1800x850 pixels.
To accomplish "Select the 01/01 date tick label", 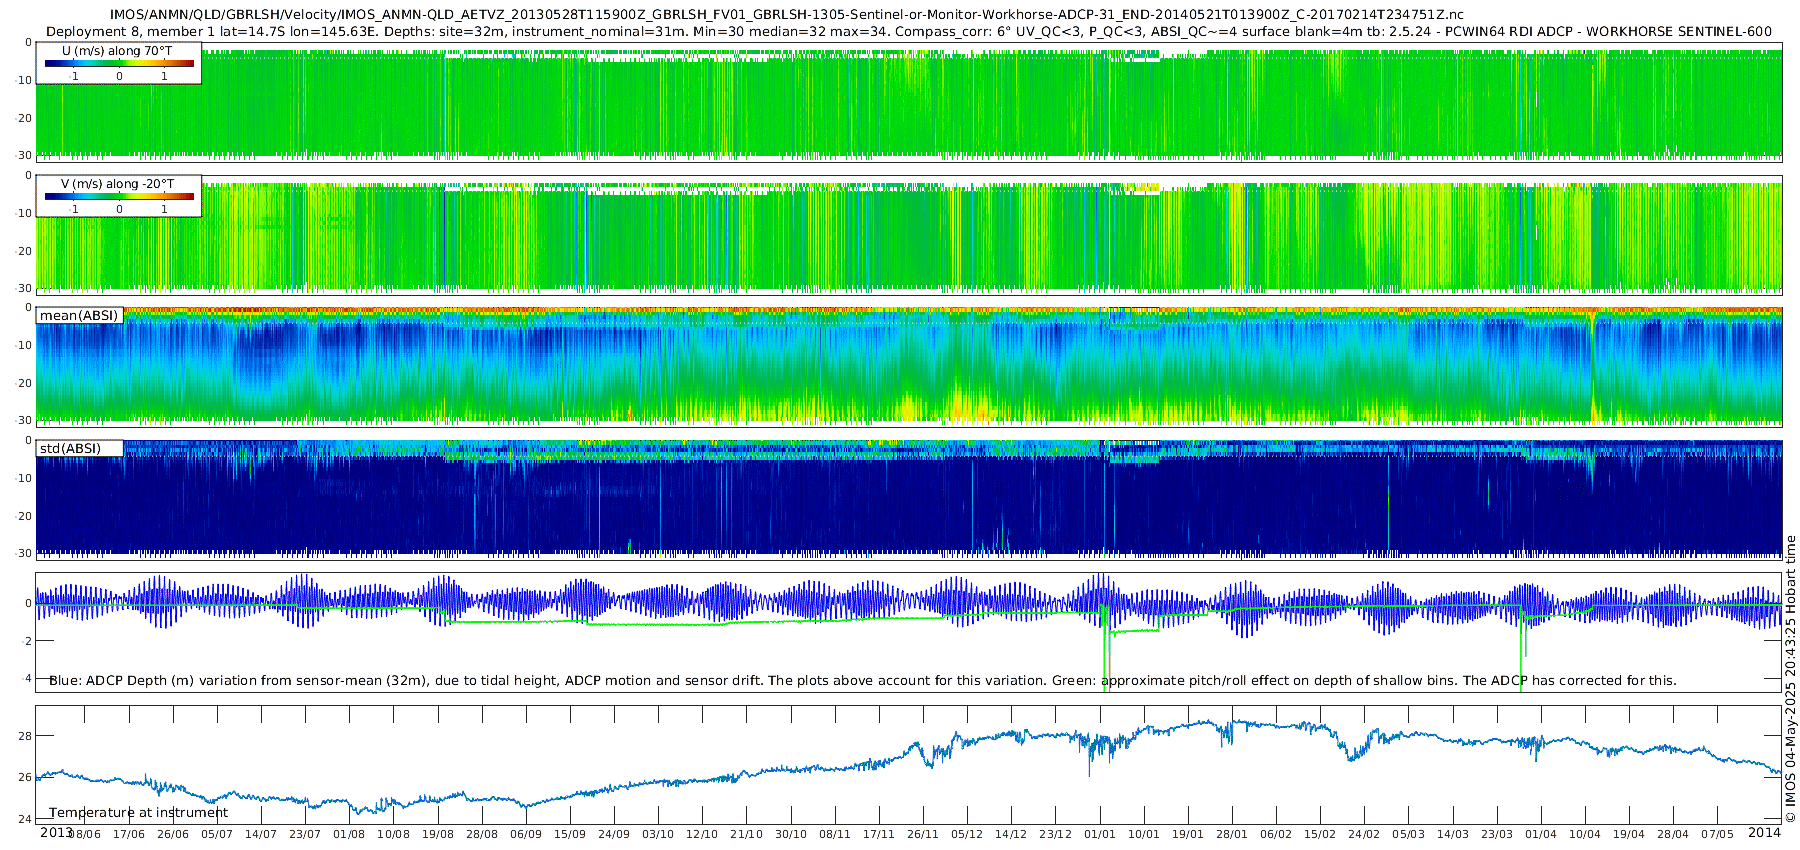I will [x=1099, y=834].
